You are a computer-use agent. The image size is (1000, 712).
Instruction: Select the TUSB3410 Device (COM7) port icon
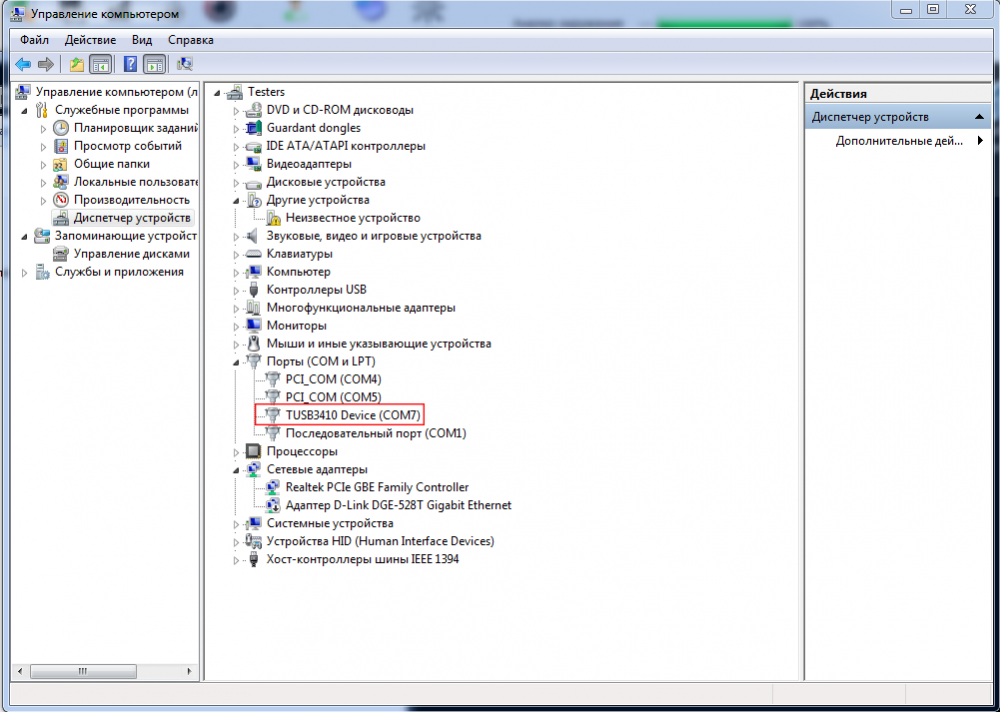pos(271,415)
